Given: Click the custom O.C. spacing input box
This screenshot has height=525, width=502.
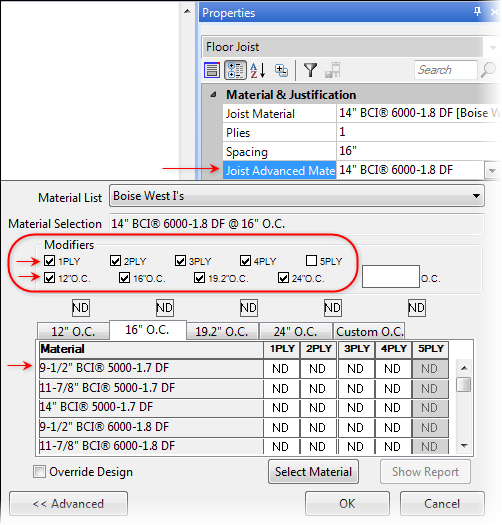Looking at the screenshot, I should click(x=391, y=277).
